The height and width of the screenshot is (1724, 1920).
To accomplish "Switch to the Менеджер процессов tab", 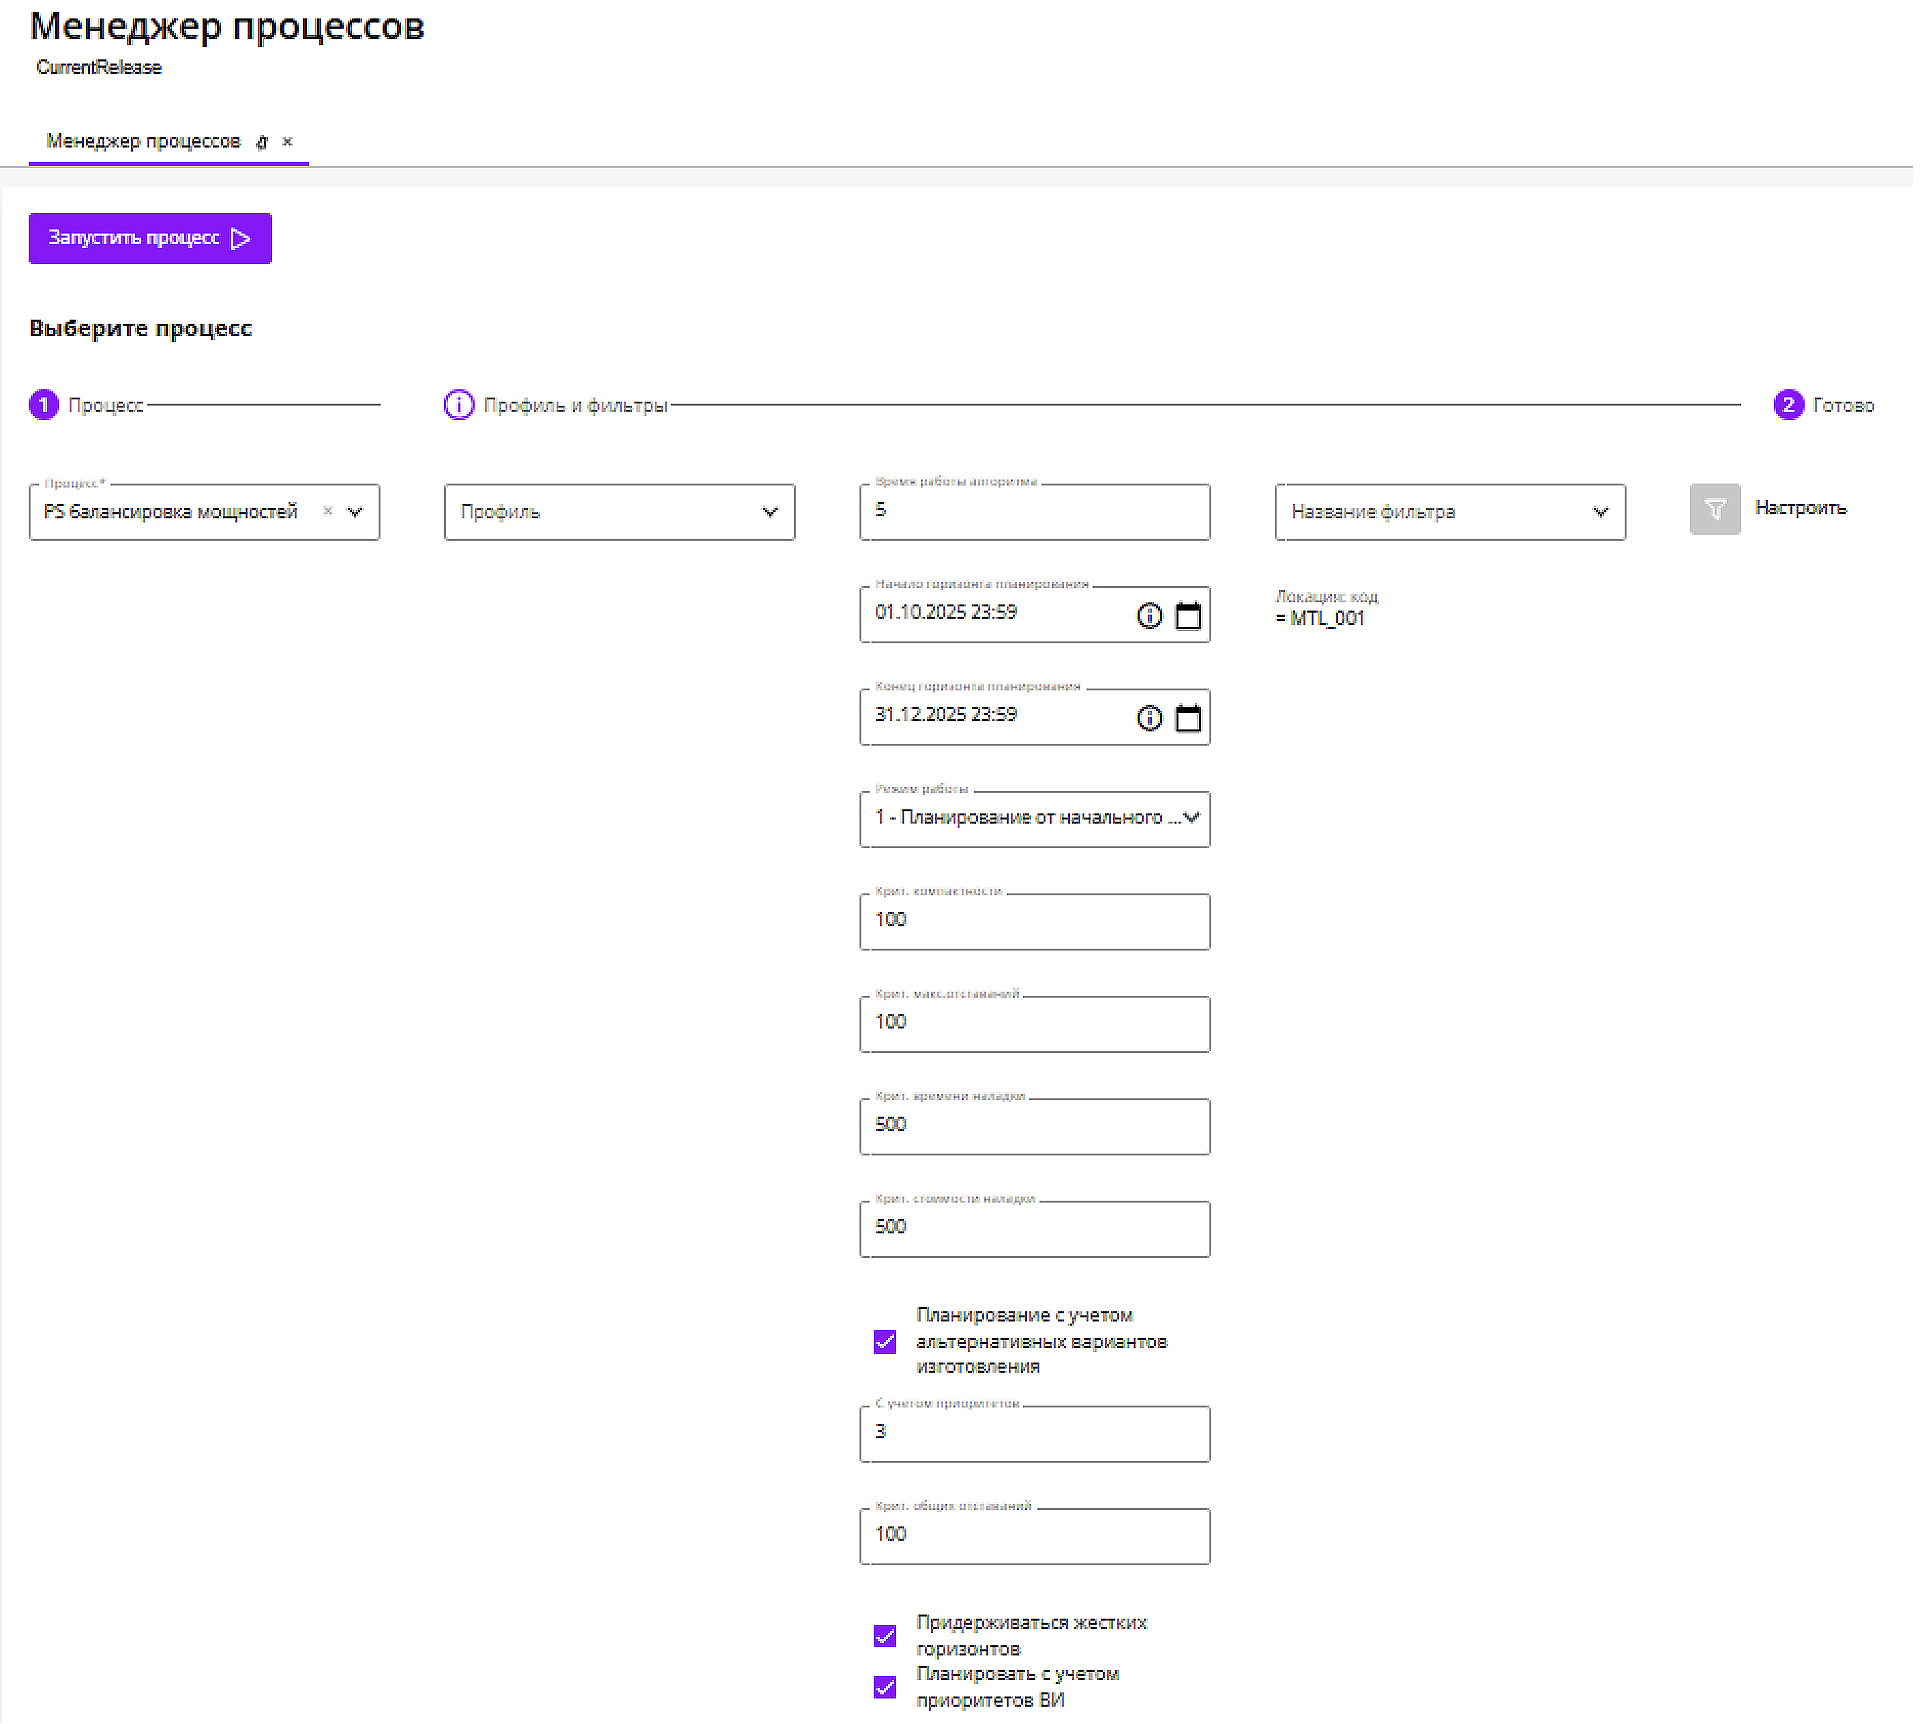I will [x=143, y=142].
